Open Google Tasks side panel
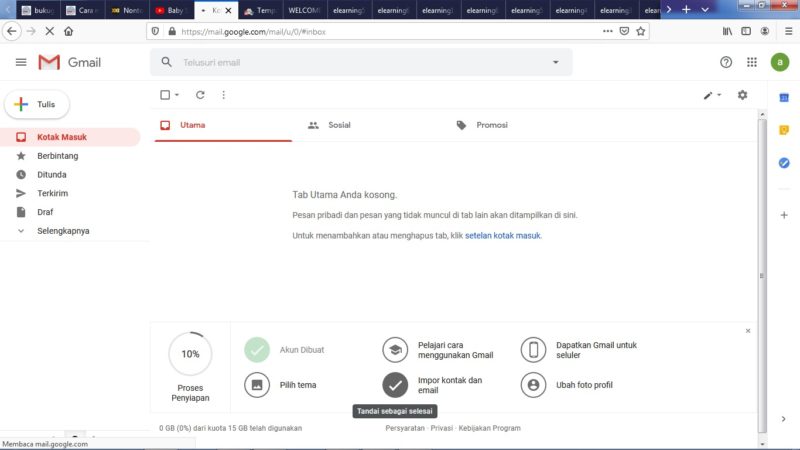The height and width of the screenshot is (450, 800). tap(784, 163)
